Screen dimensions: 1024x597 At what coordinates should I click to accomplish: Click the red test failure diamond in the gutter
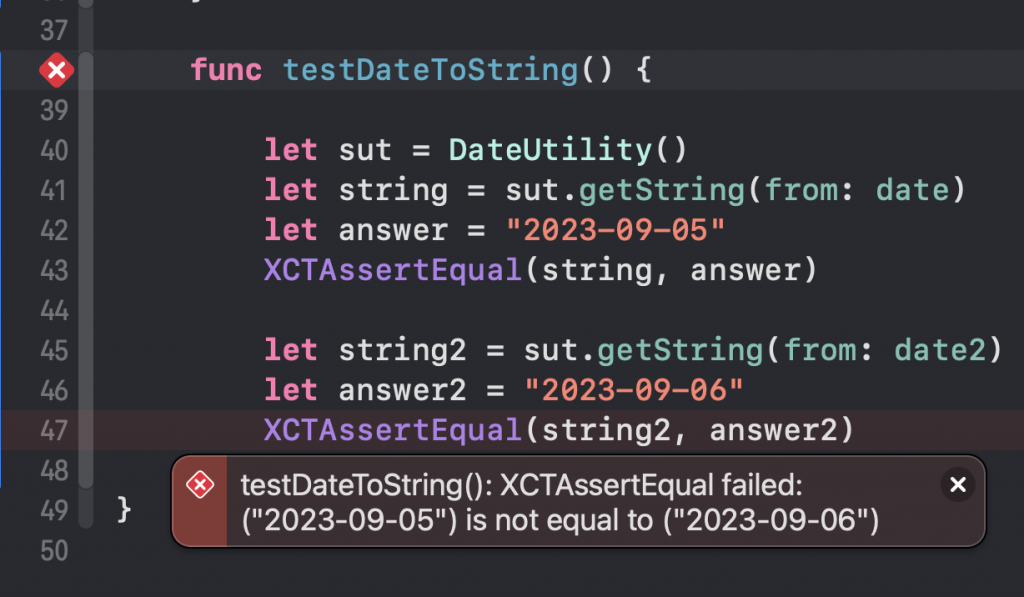tap(57, 70)
